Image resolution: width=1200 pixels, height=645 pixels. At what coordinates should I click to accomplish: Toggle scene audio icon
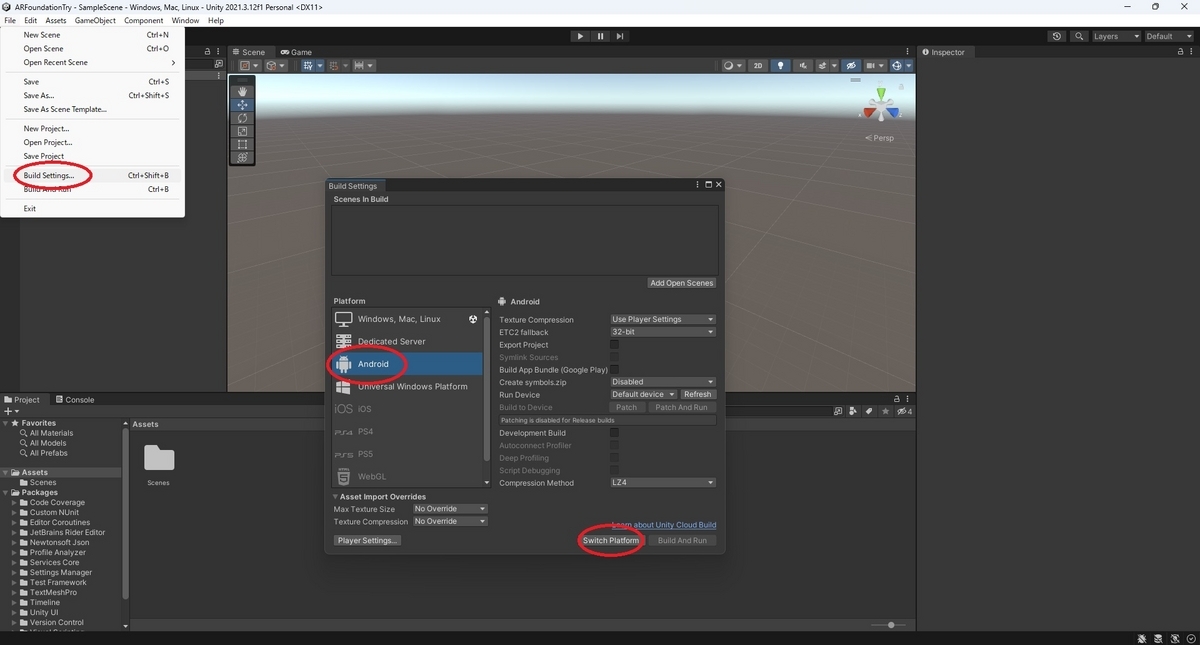[803, 66]
